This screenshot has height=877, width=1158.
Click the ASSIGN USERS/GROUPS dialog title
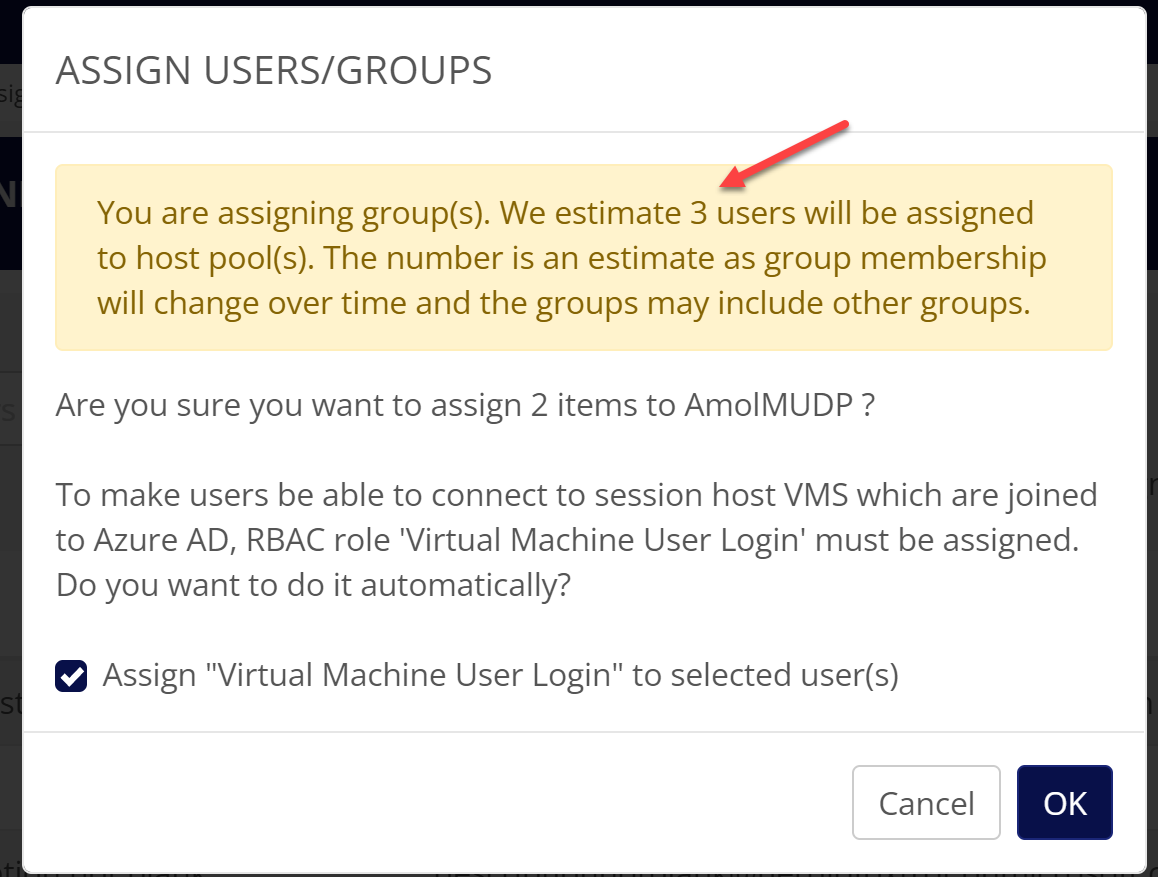coord(273,71)
